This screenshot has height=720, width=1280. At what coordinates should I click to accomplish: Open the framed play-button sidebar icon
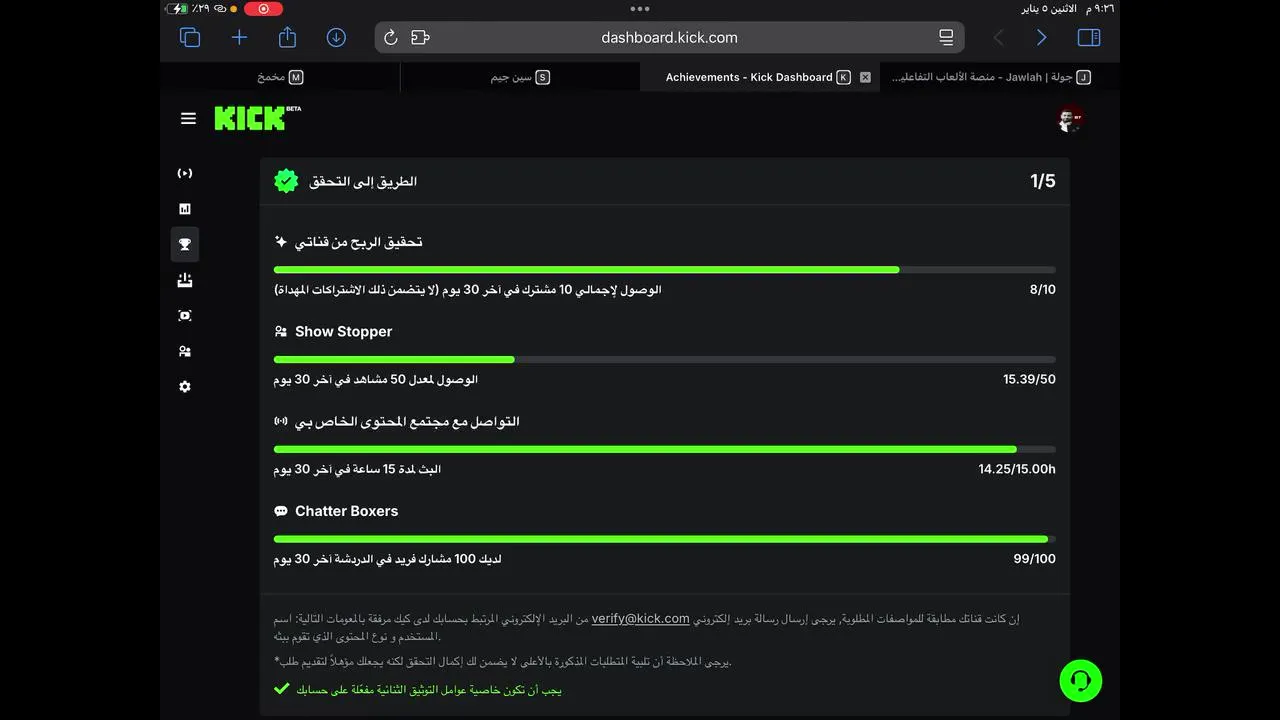coord(185,316)
